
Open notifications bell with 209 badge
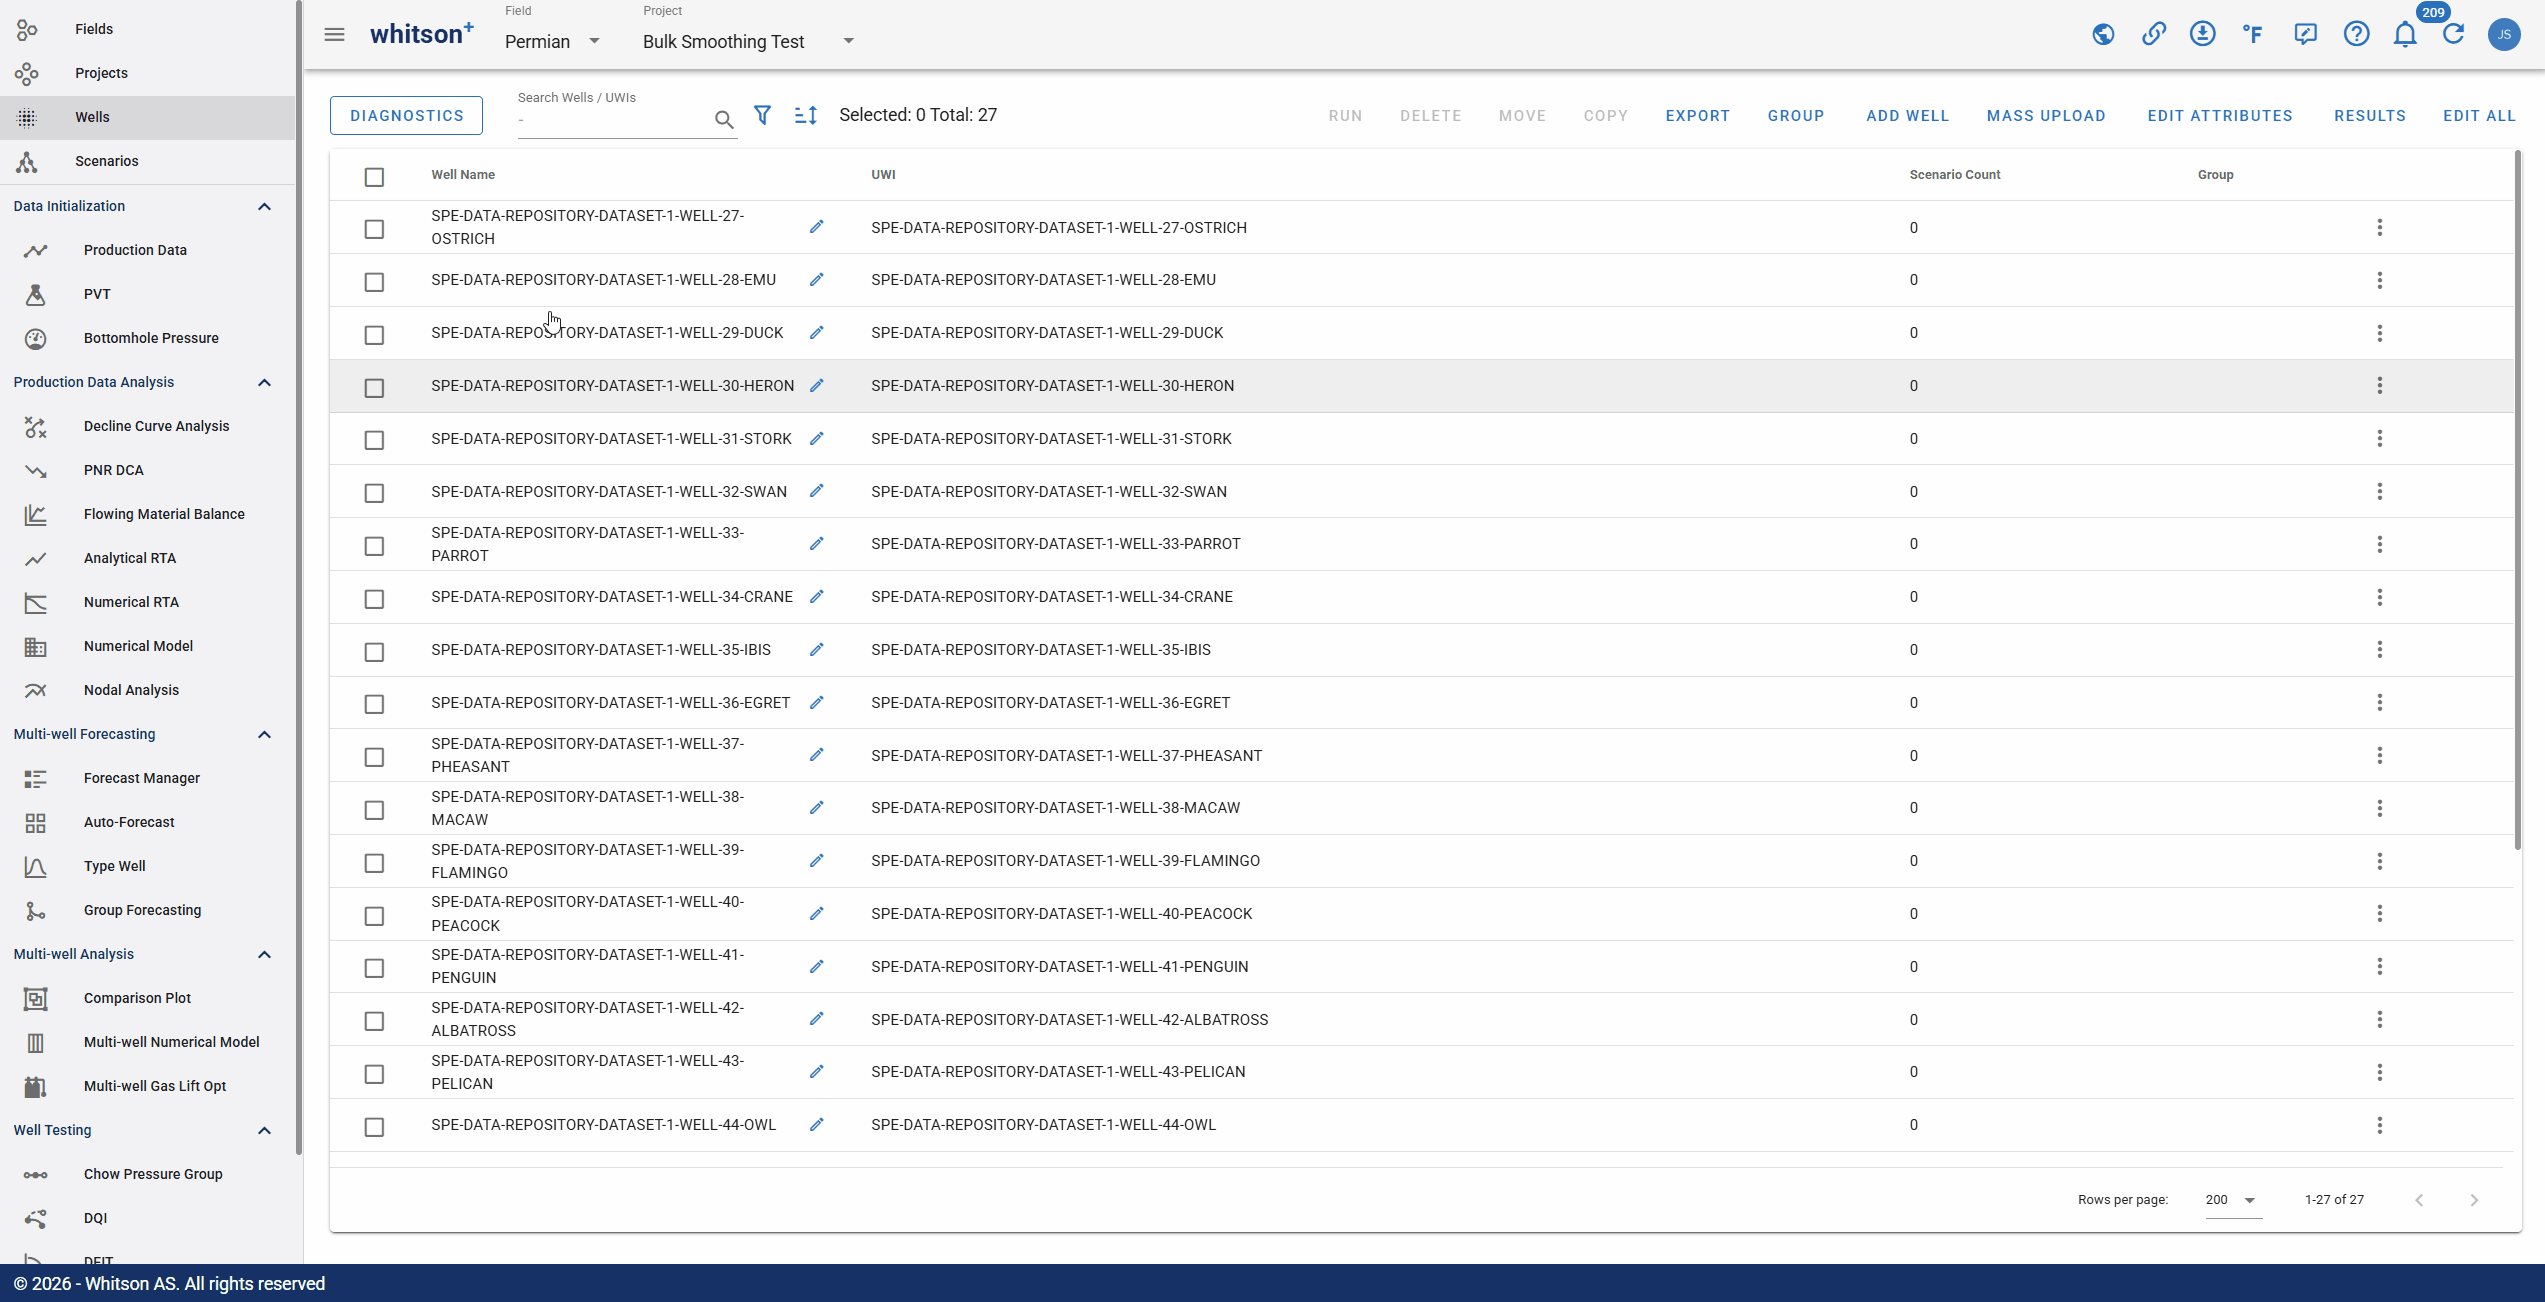[x=2405, y=35]
